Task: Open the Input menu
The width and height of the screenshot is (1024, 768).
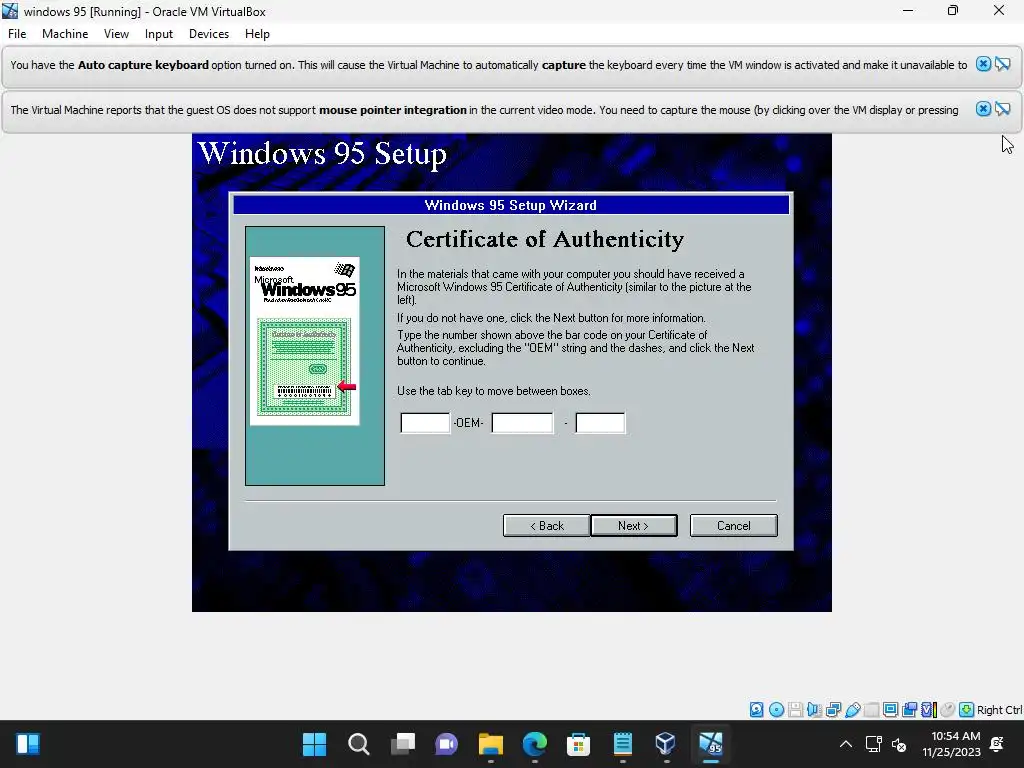Action: pyautogui.click(x=159, y=34)
